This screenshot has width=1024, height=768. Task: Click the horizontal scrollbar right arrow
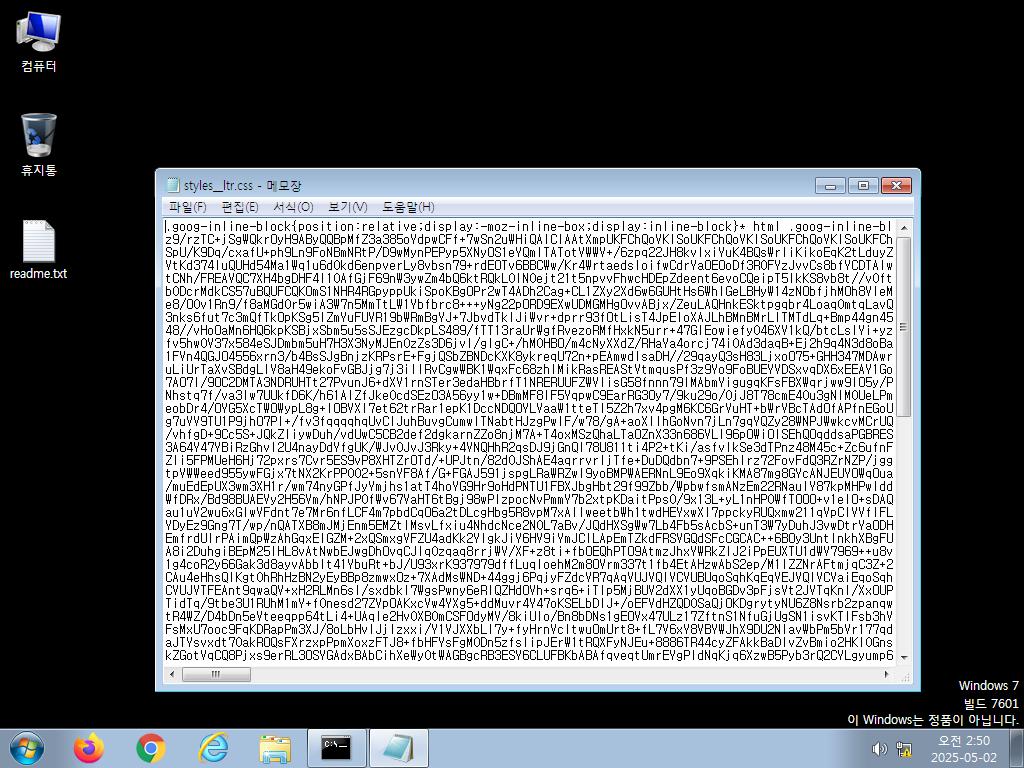[x=887, y=675]
